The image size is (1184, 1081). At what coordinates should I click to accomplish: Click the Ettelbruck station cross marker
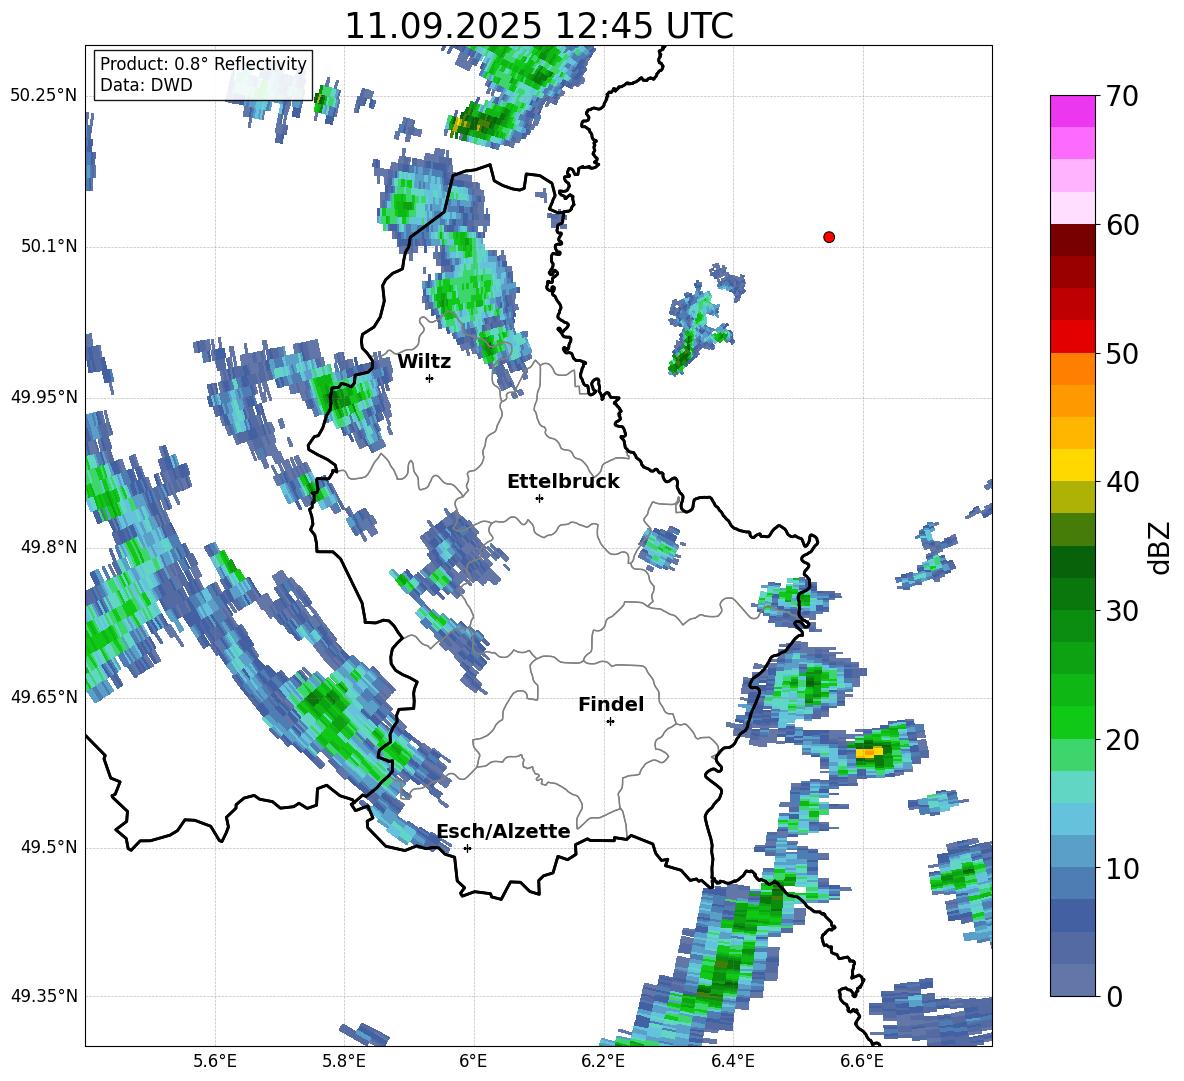(539, 498)
